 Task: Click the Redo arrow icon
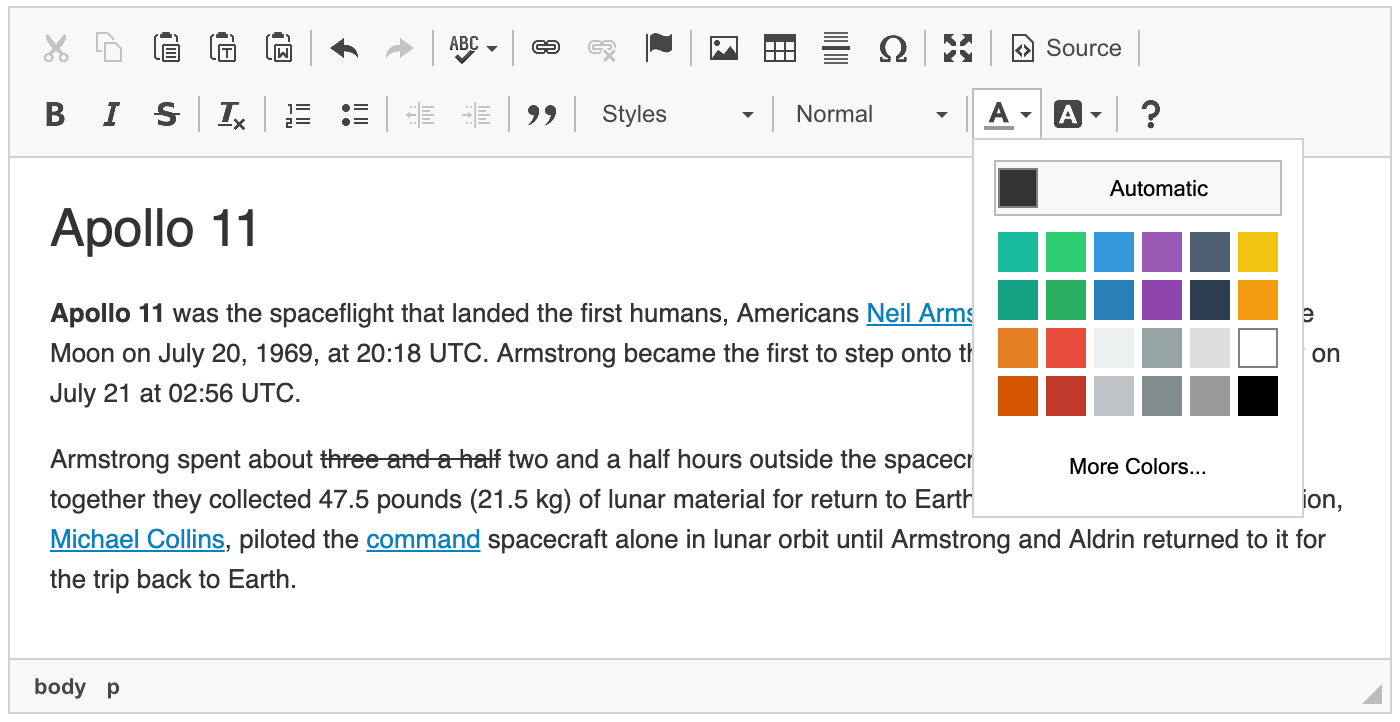pyautogui.click(x=400, y=48)
